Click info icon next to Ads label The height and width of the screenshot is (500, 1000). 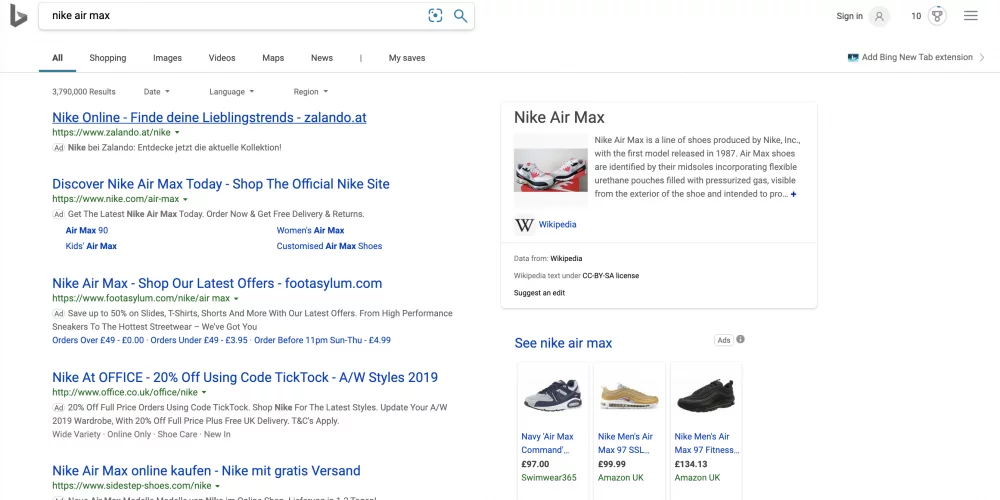[x=740, y=339]
